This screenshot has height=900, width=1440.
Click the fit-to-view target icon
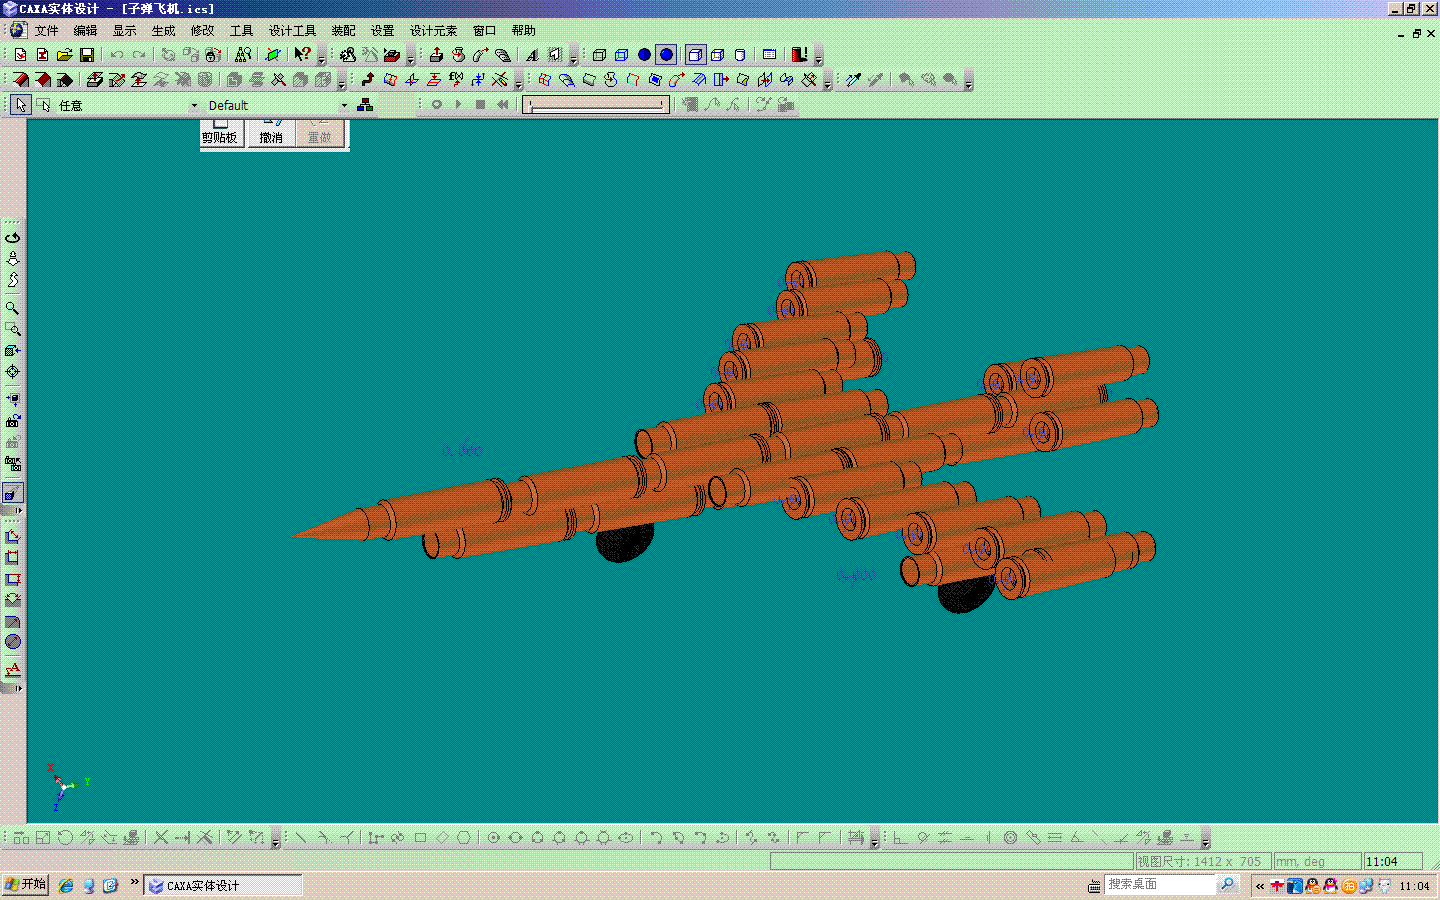pyautogui.click(x=13, y=372)
